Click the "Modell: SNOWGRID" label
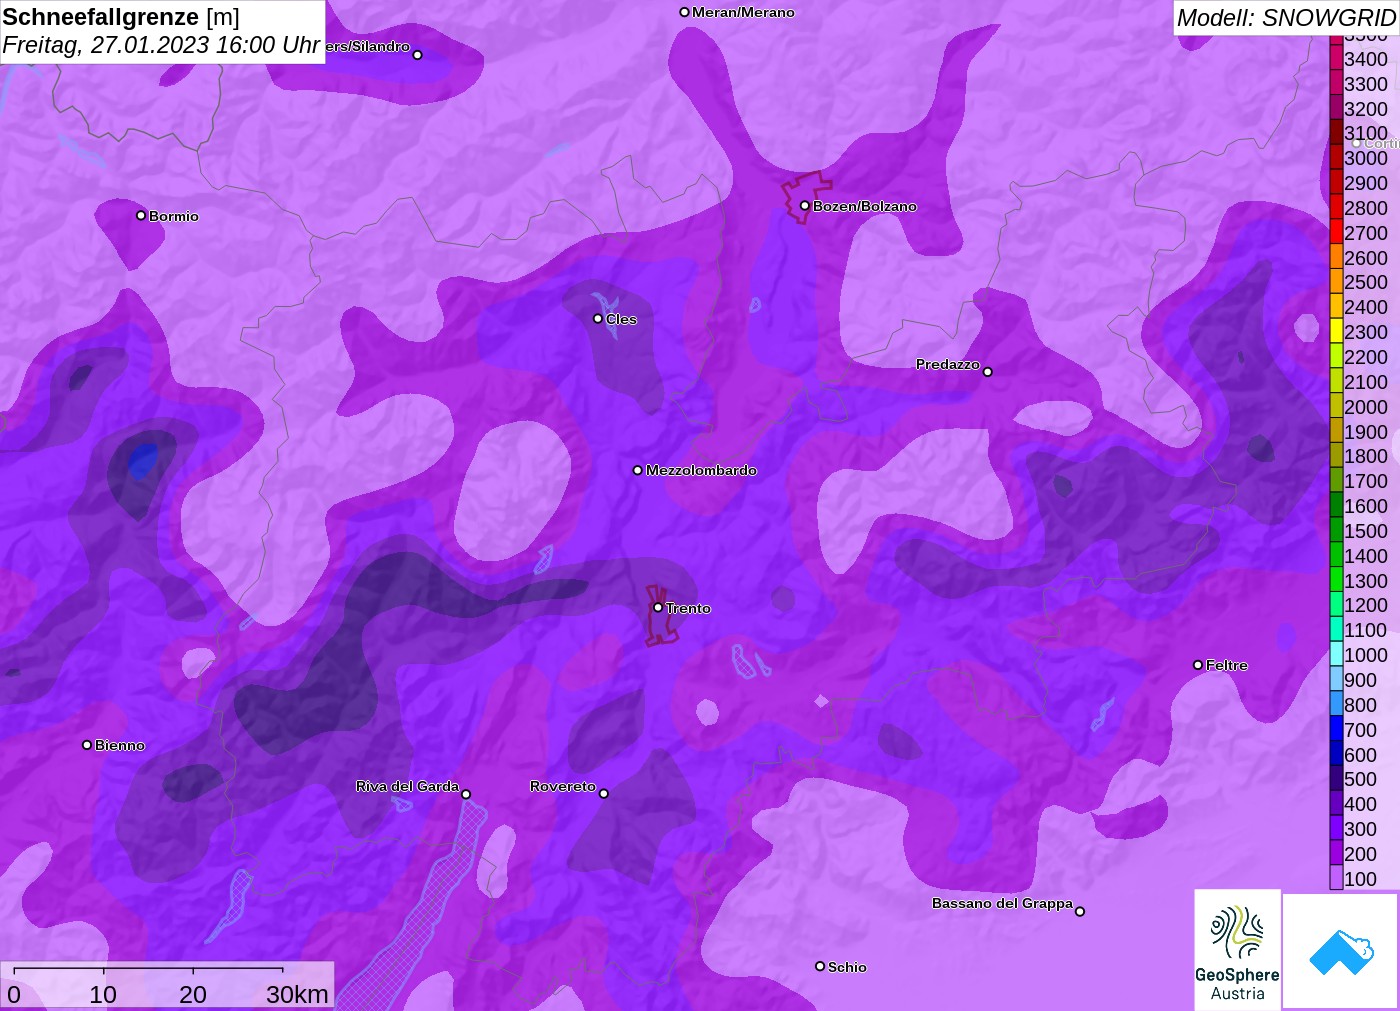The image size is (1400, 1011). [x=1286, y=17]
